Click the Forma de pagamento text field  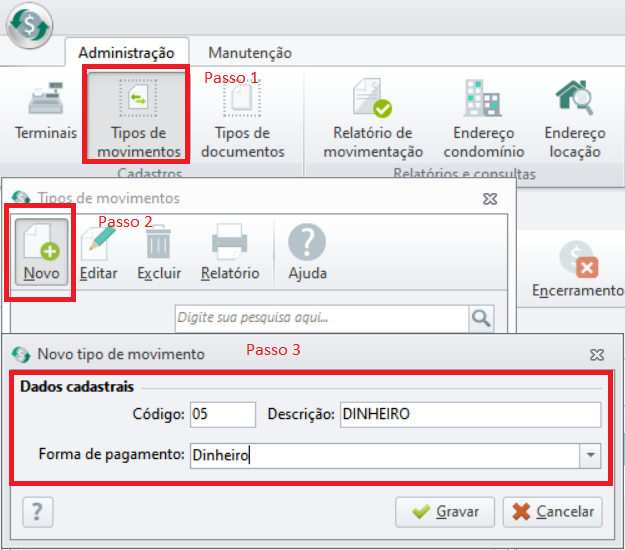pos(385,455)
